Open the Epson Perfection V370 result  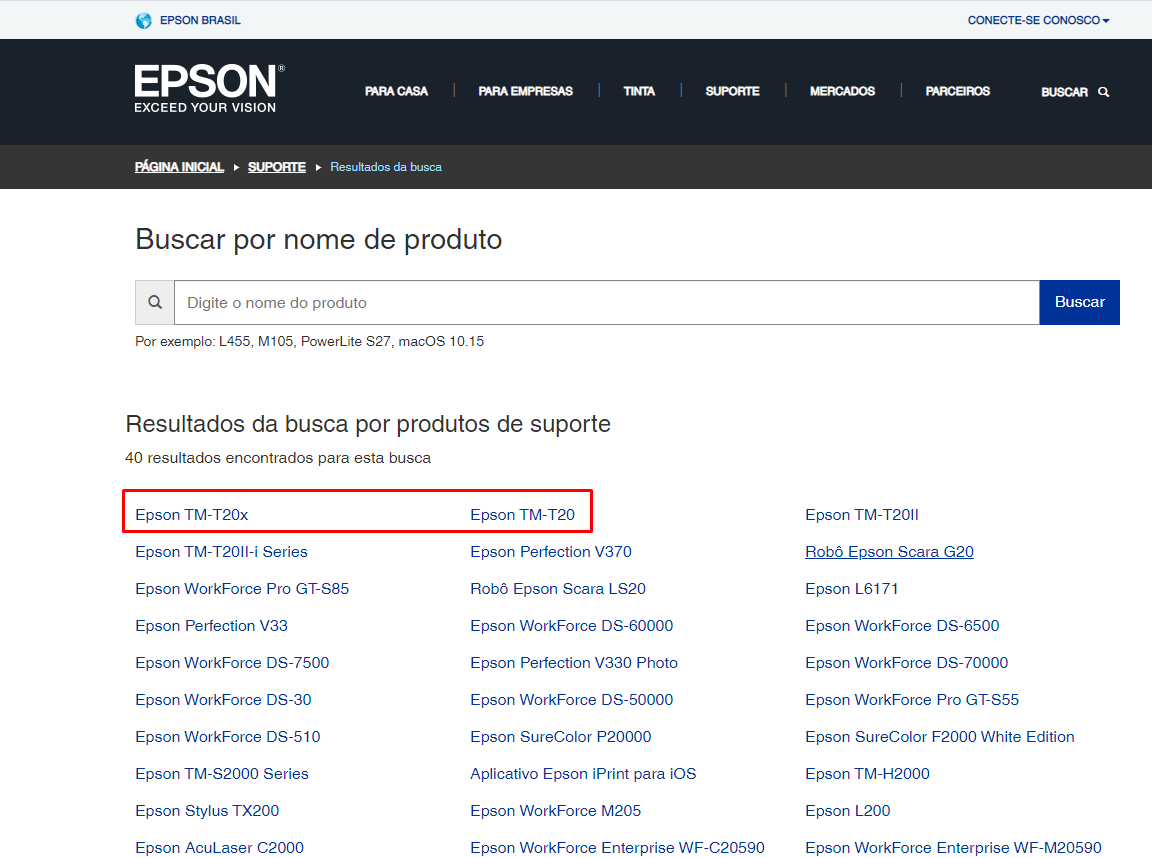pyautogui.click(x=551, y=552)
